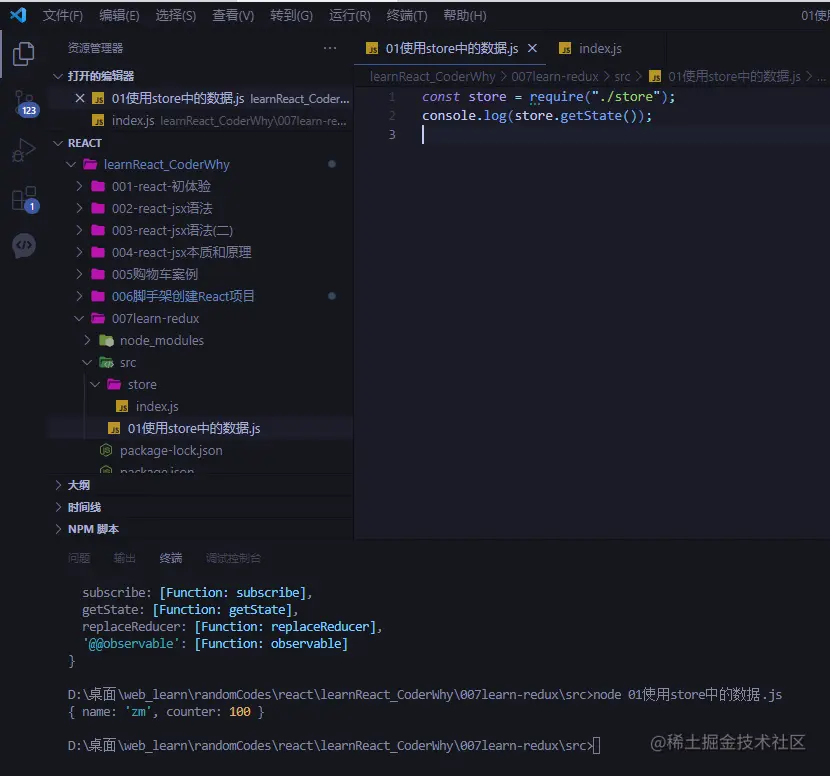
Task: Place the cursor on empty line 3
Action: click(591, 135)
